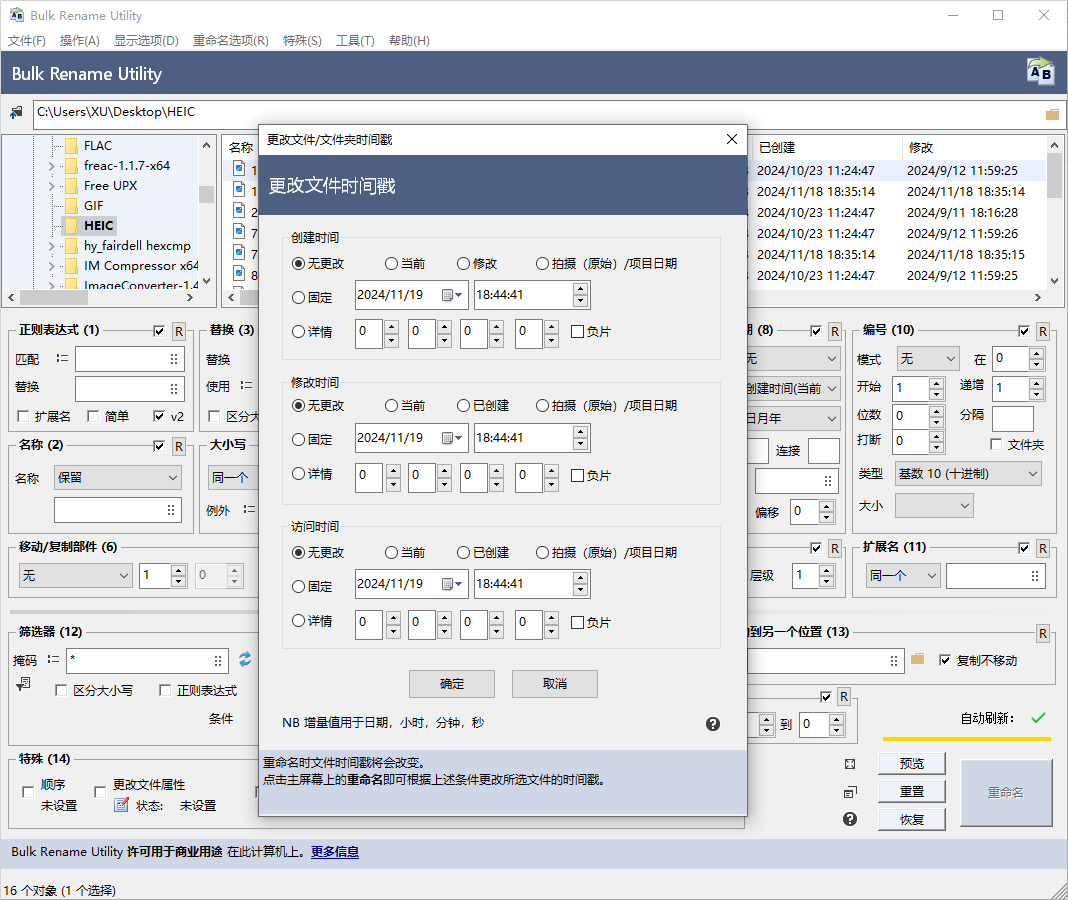This screenshot has width=1068, height=900.
Task: Select 当前 radio under 创建时间
Action: (392, 264)
